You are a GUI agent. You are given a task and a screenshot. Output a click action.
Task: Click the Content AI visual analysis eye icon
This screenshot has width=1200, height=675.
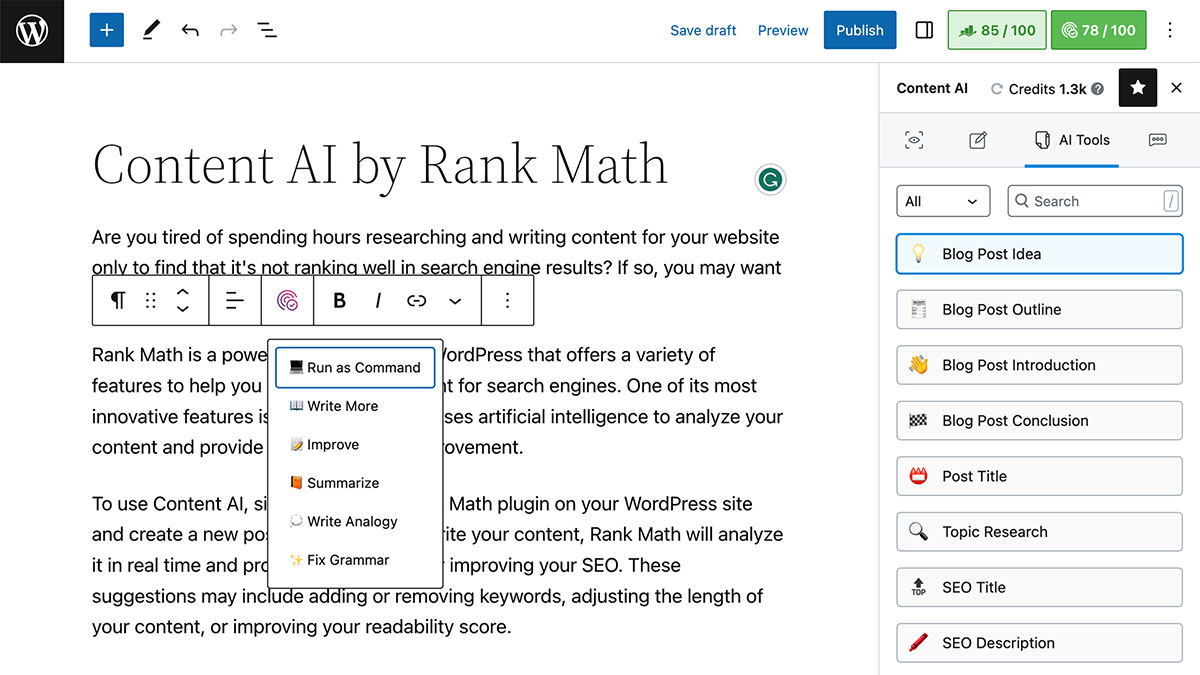pyautogui.click(x=914, y=140)
